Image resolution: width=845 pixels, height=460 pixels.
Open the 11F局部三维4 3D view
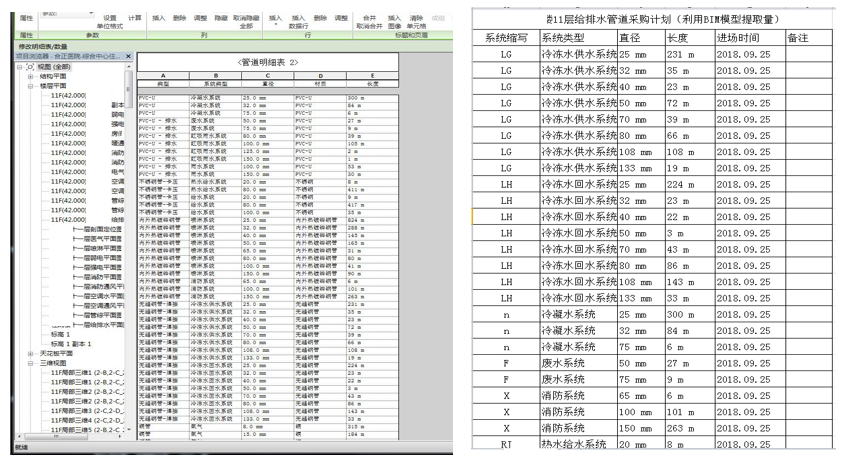coord(87,420)
